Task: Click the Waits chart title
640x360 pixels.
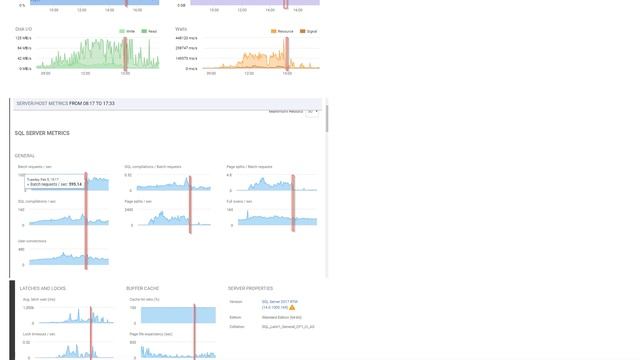Action: (x=181, y=29)
